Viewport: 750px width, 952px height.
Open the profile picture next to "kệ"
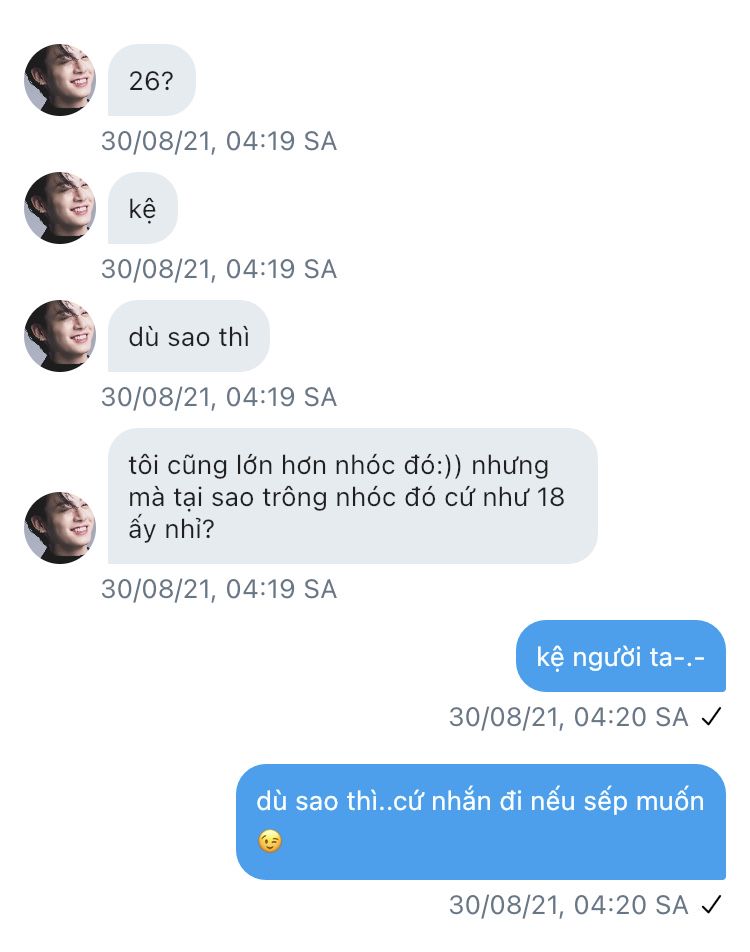pos(60,208)
